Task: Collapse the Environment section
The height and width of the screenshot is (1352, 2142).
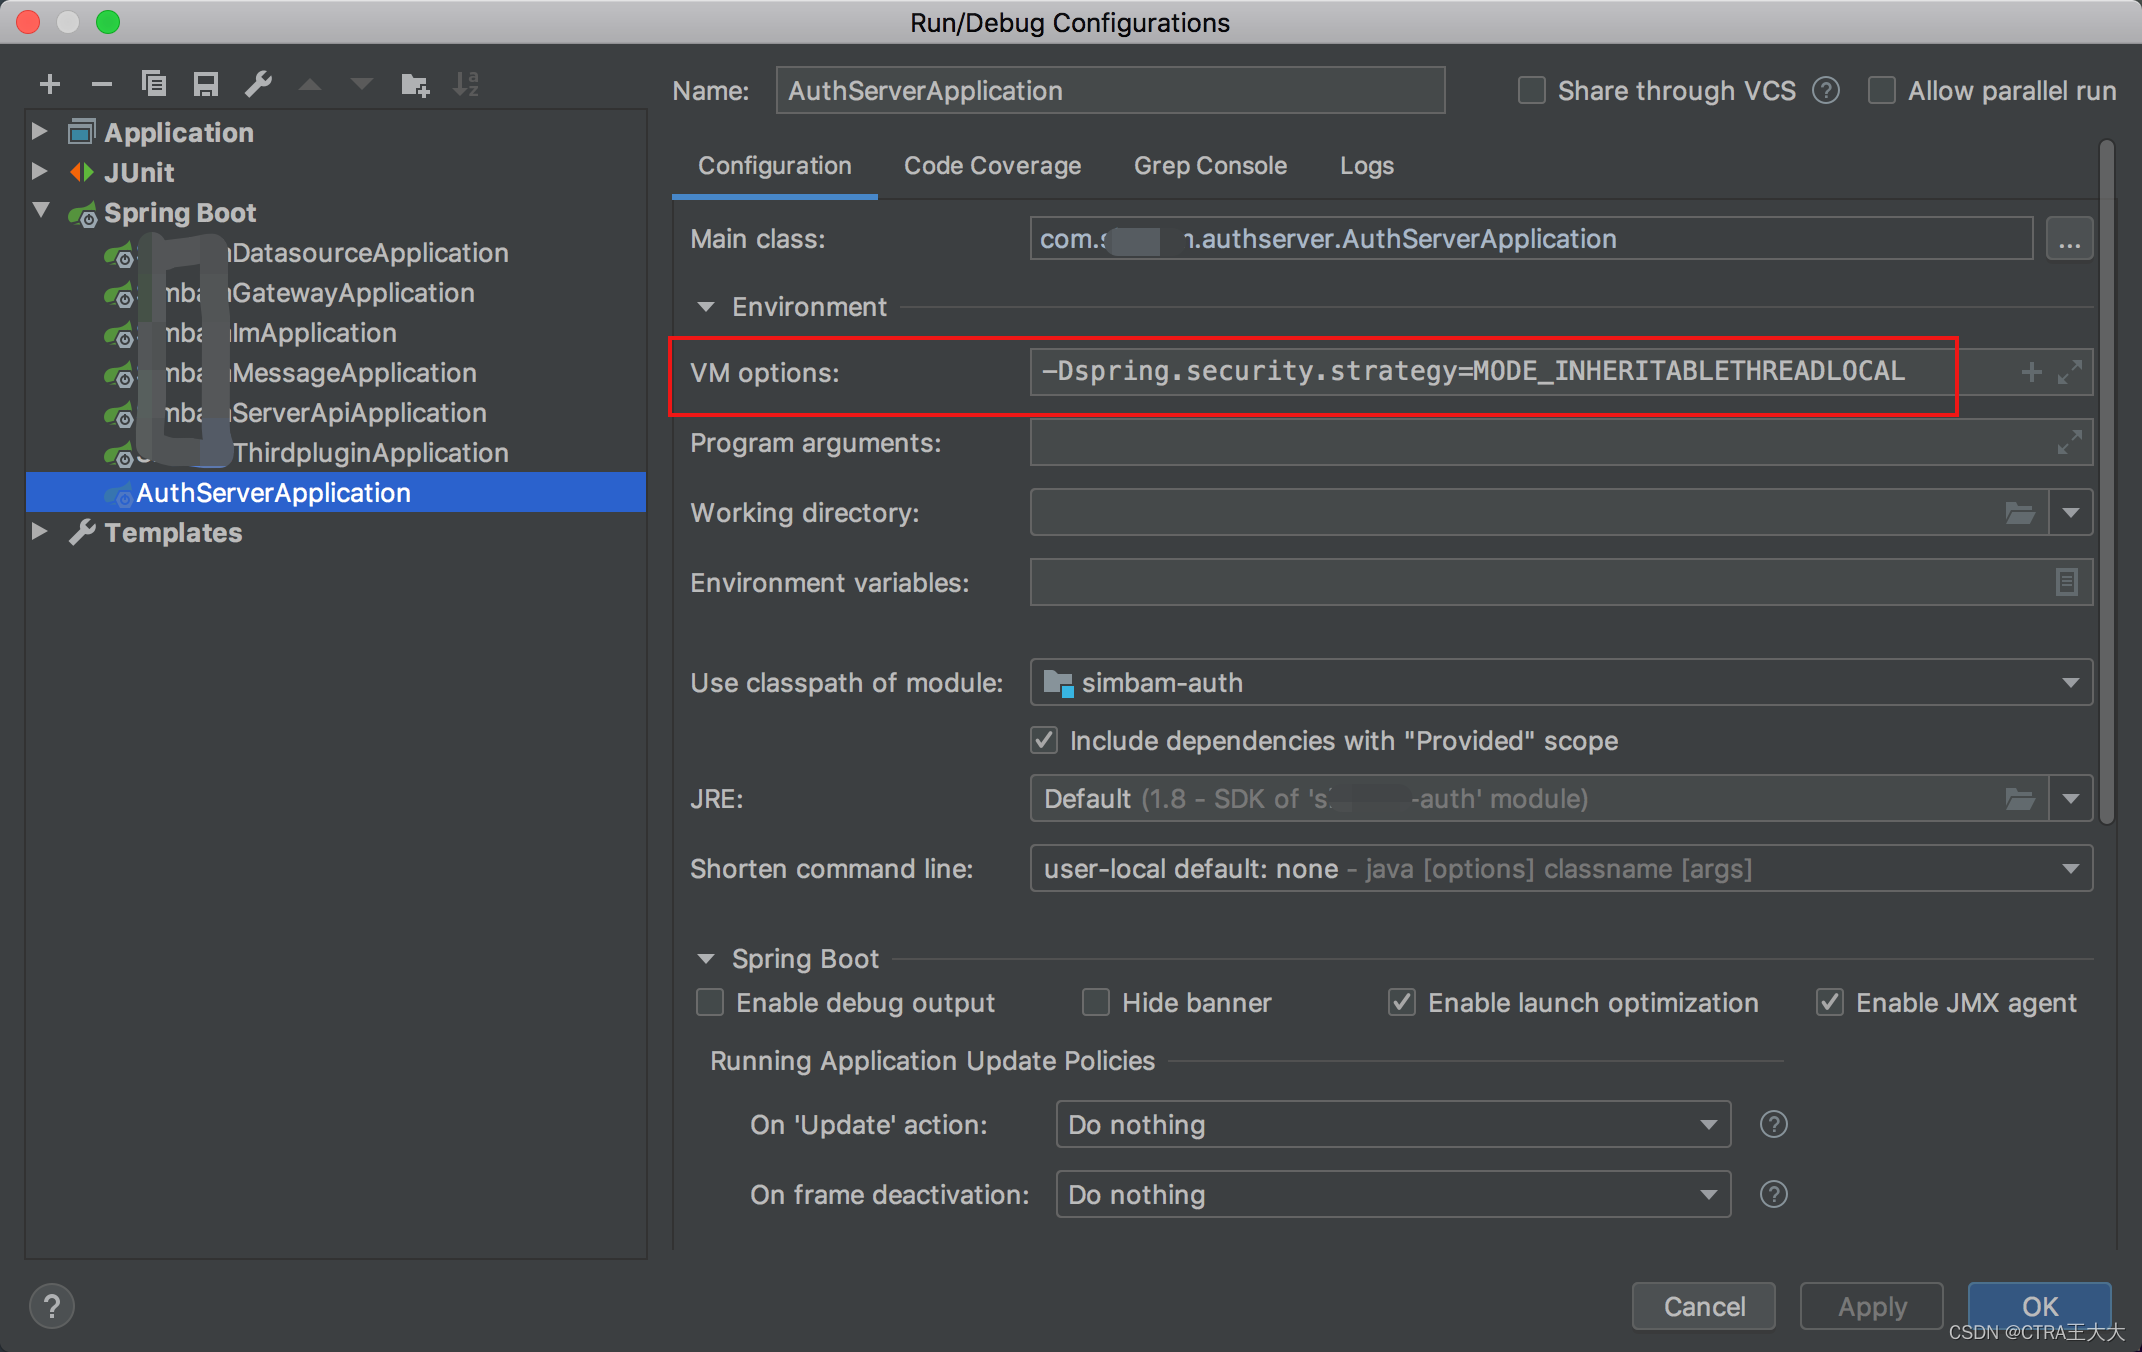Action: tap(706, 307)
